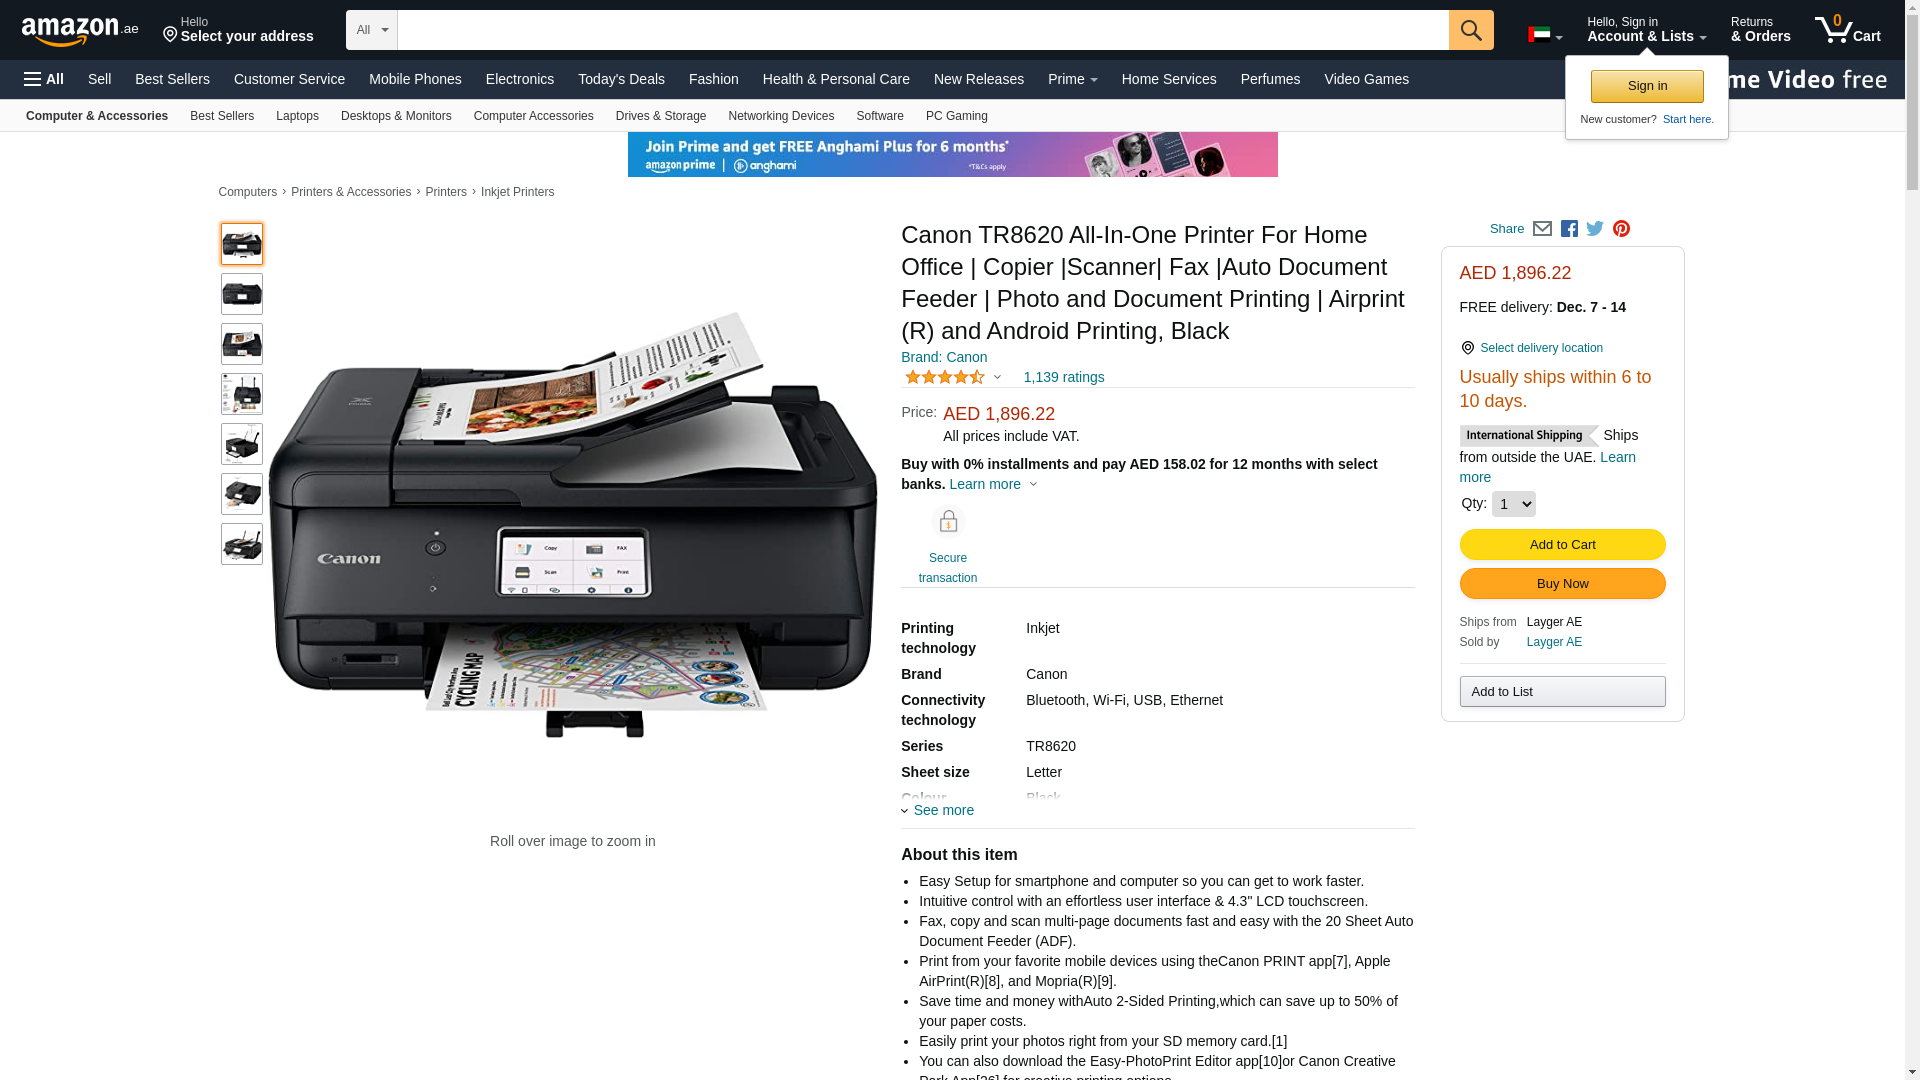The width and height of the screenshot is (1920, 1080).
Task: Open Today's Deals from navigation bar
Action: (621, 79)
